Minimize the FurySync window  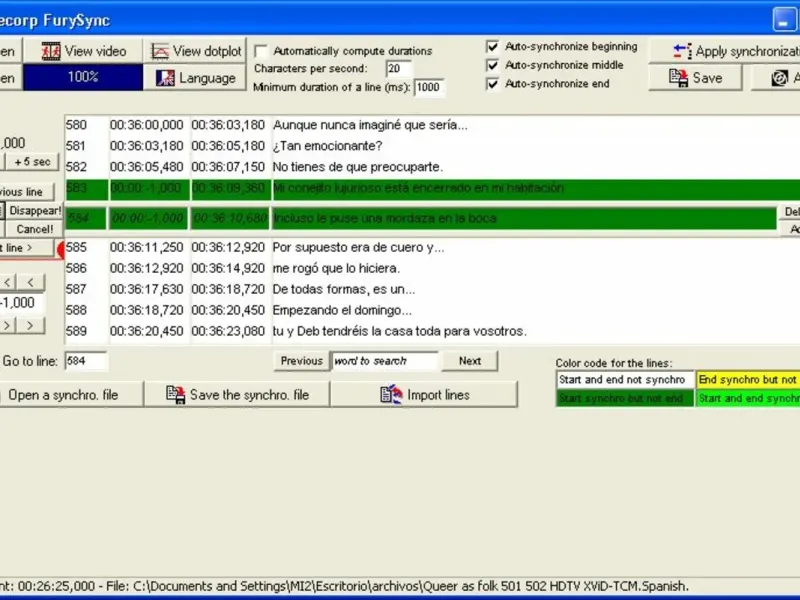click(x=783, y=19)
